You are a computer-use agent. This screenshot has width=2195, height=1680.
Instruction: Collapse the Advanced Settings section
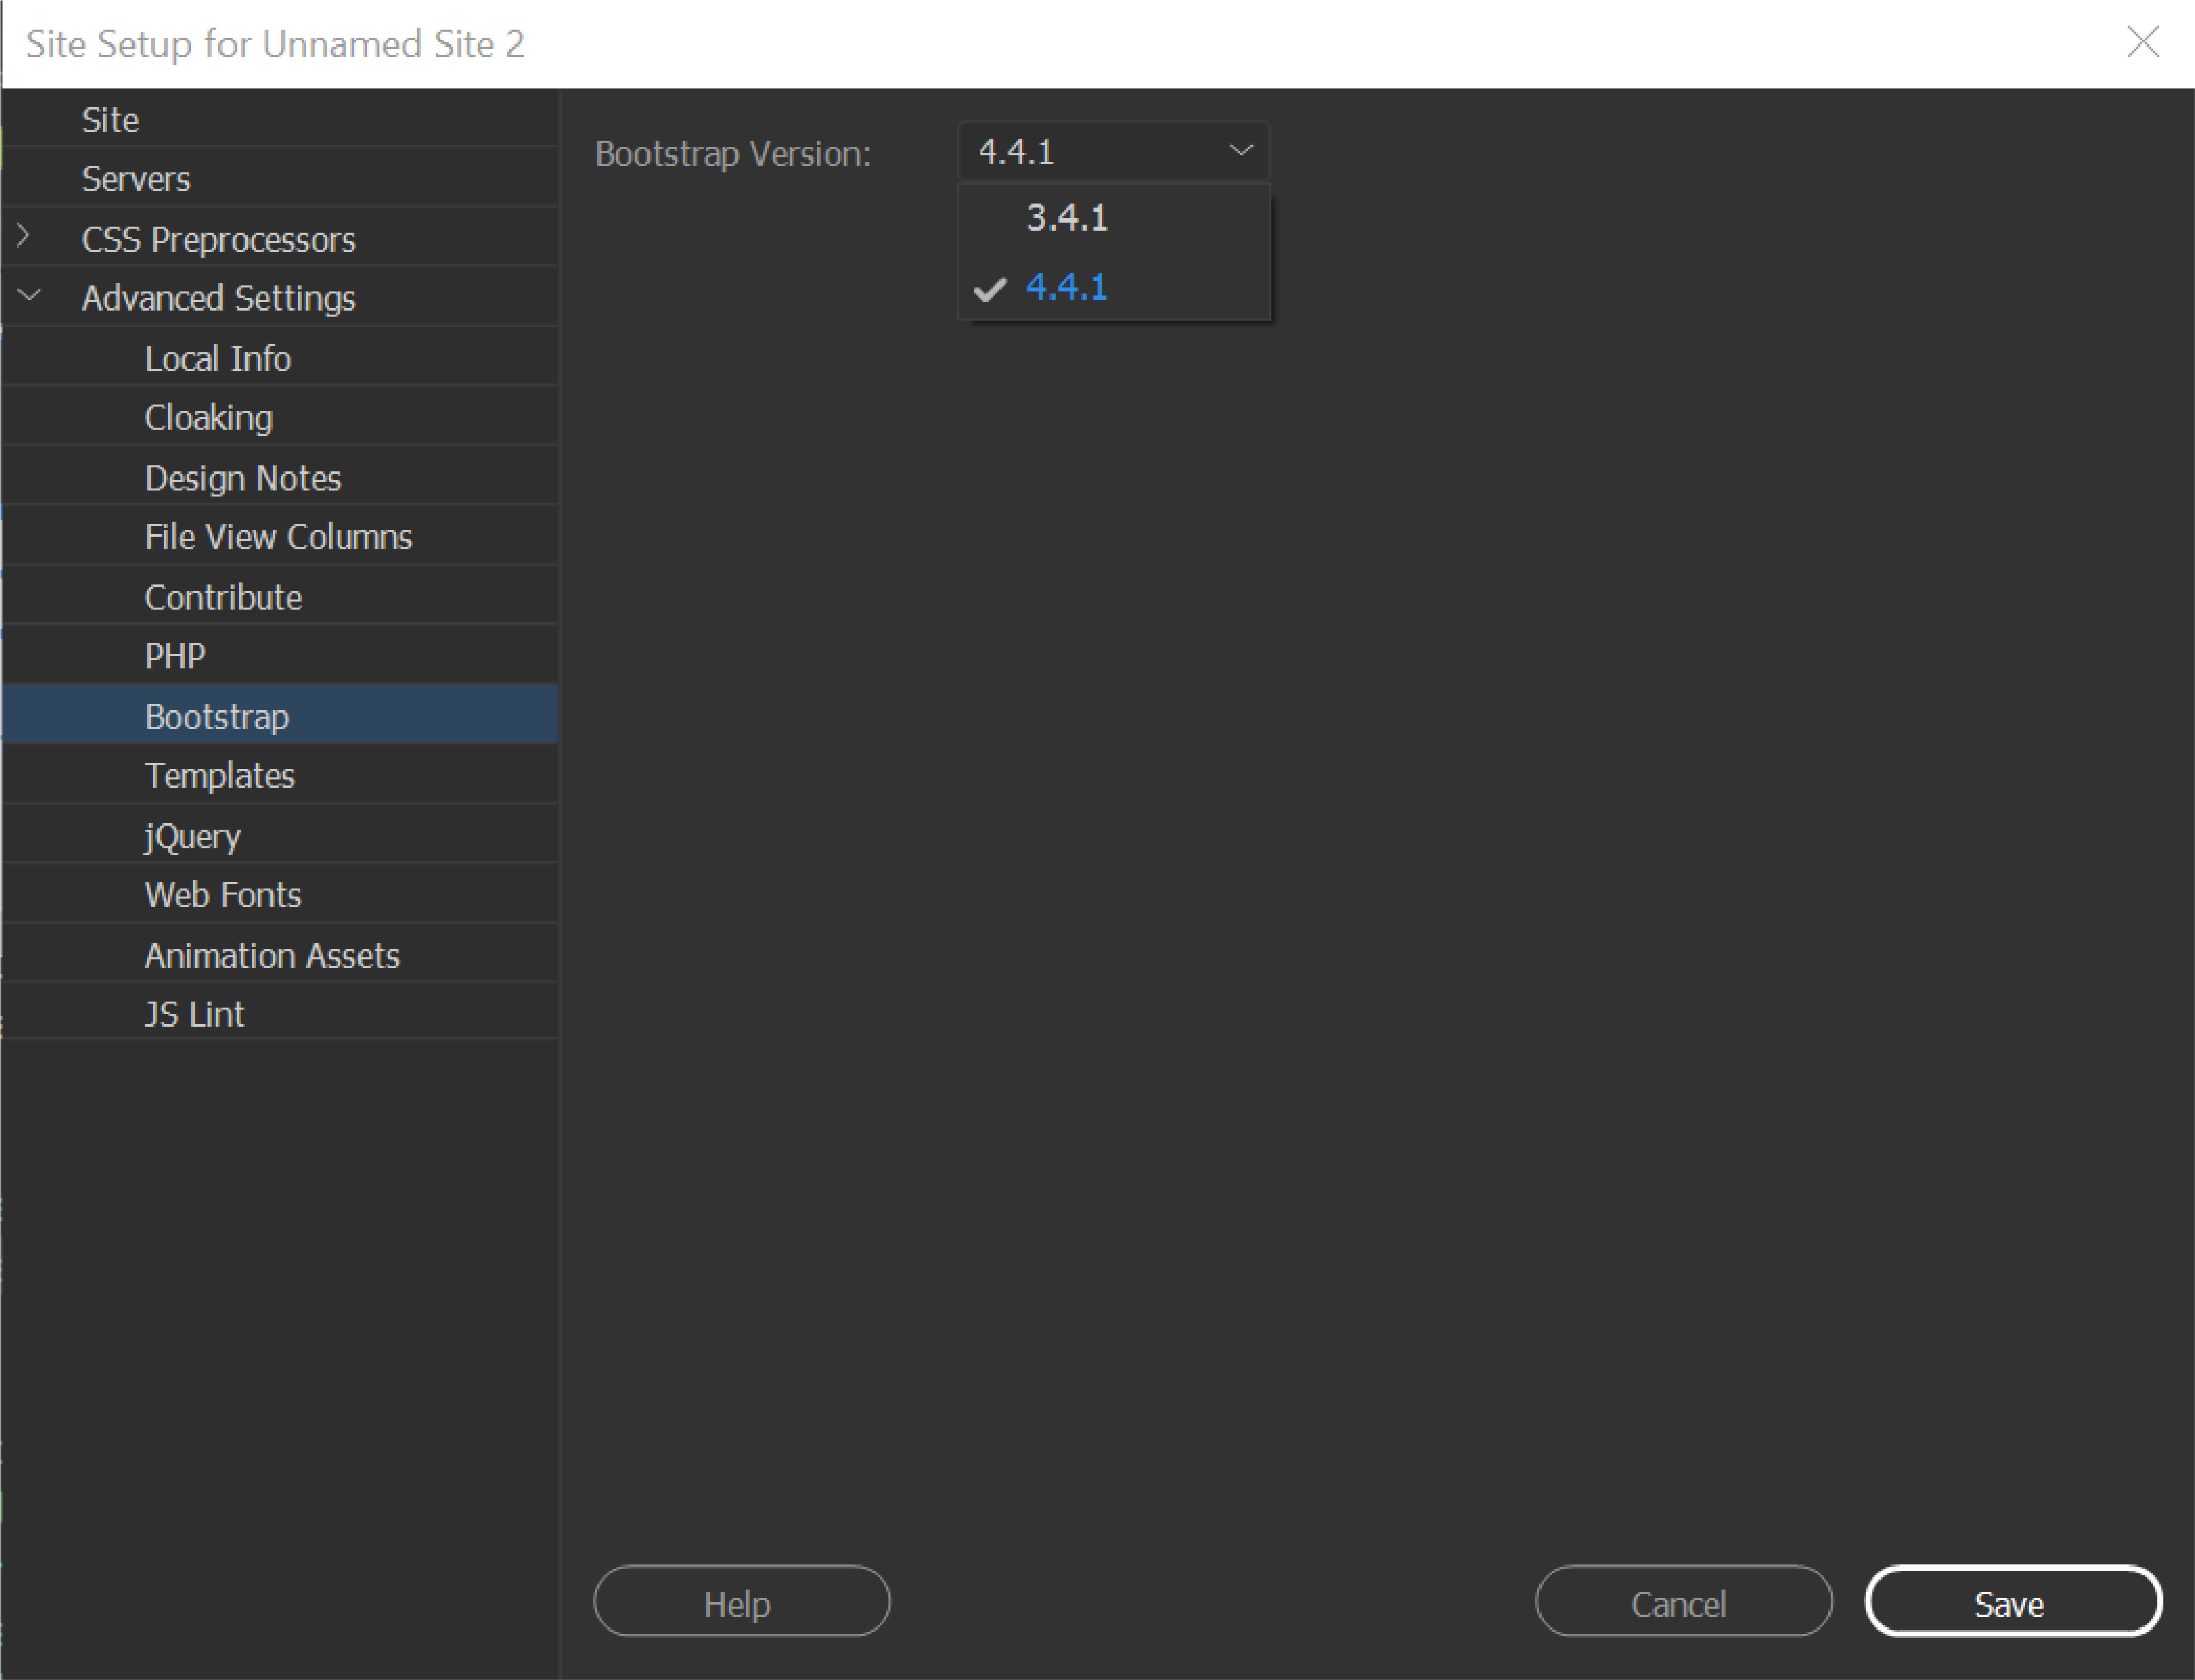pyautogui.click(x=28, y=295)
